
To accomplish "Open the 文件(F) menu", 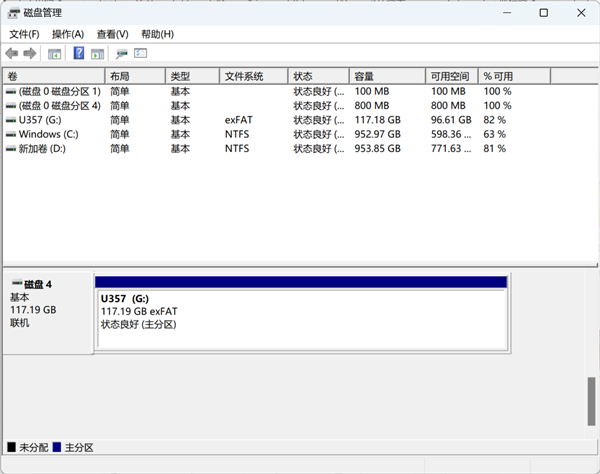I will pos(24,34).
